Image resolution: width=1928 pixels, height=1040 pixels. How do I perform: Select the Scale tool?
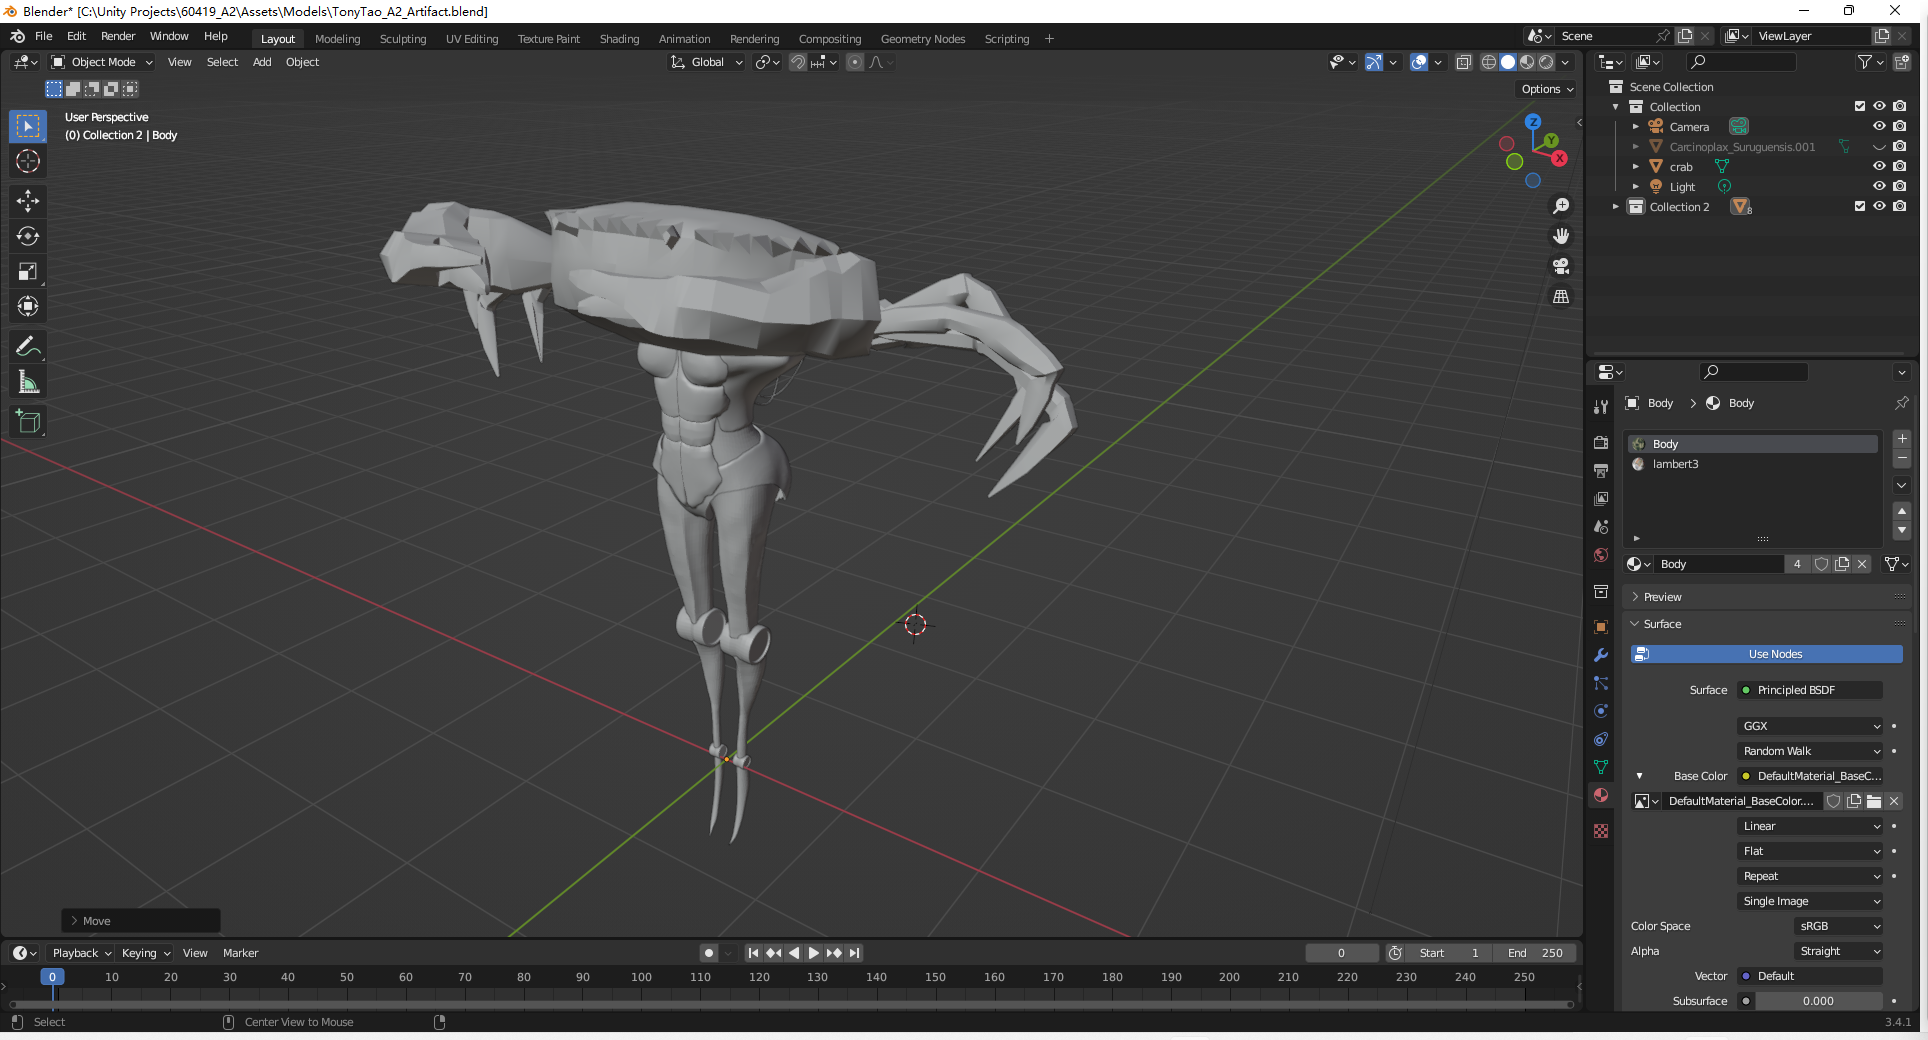(28, 271)
